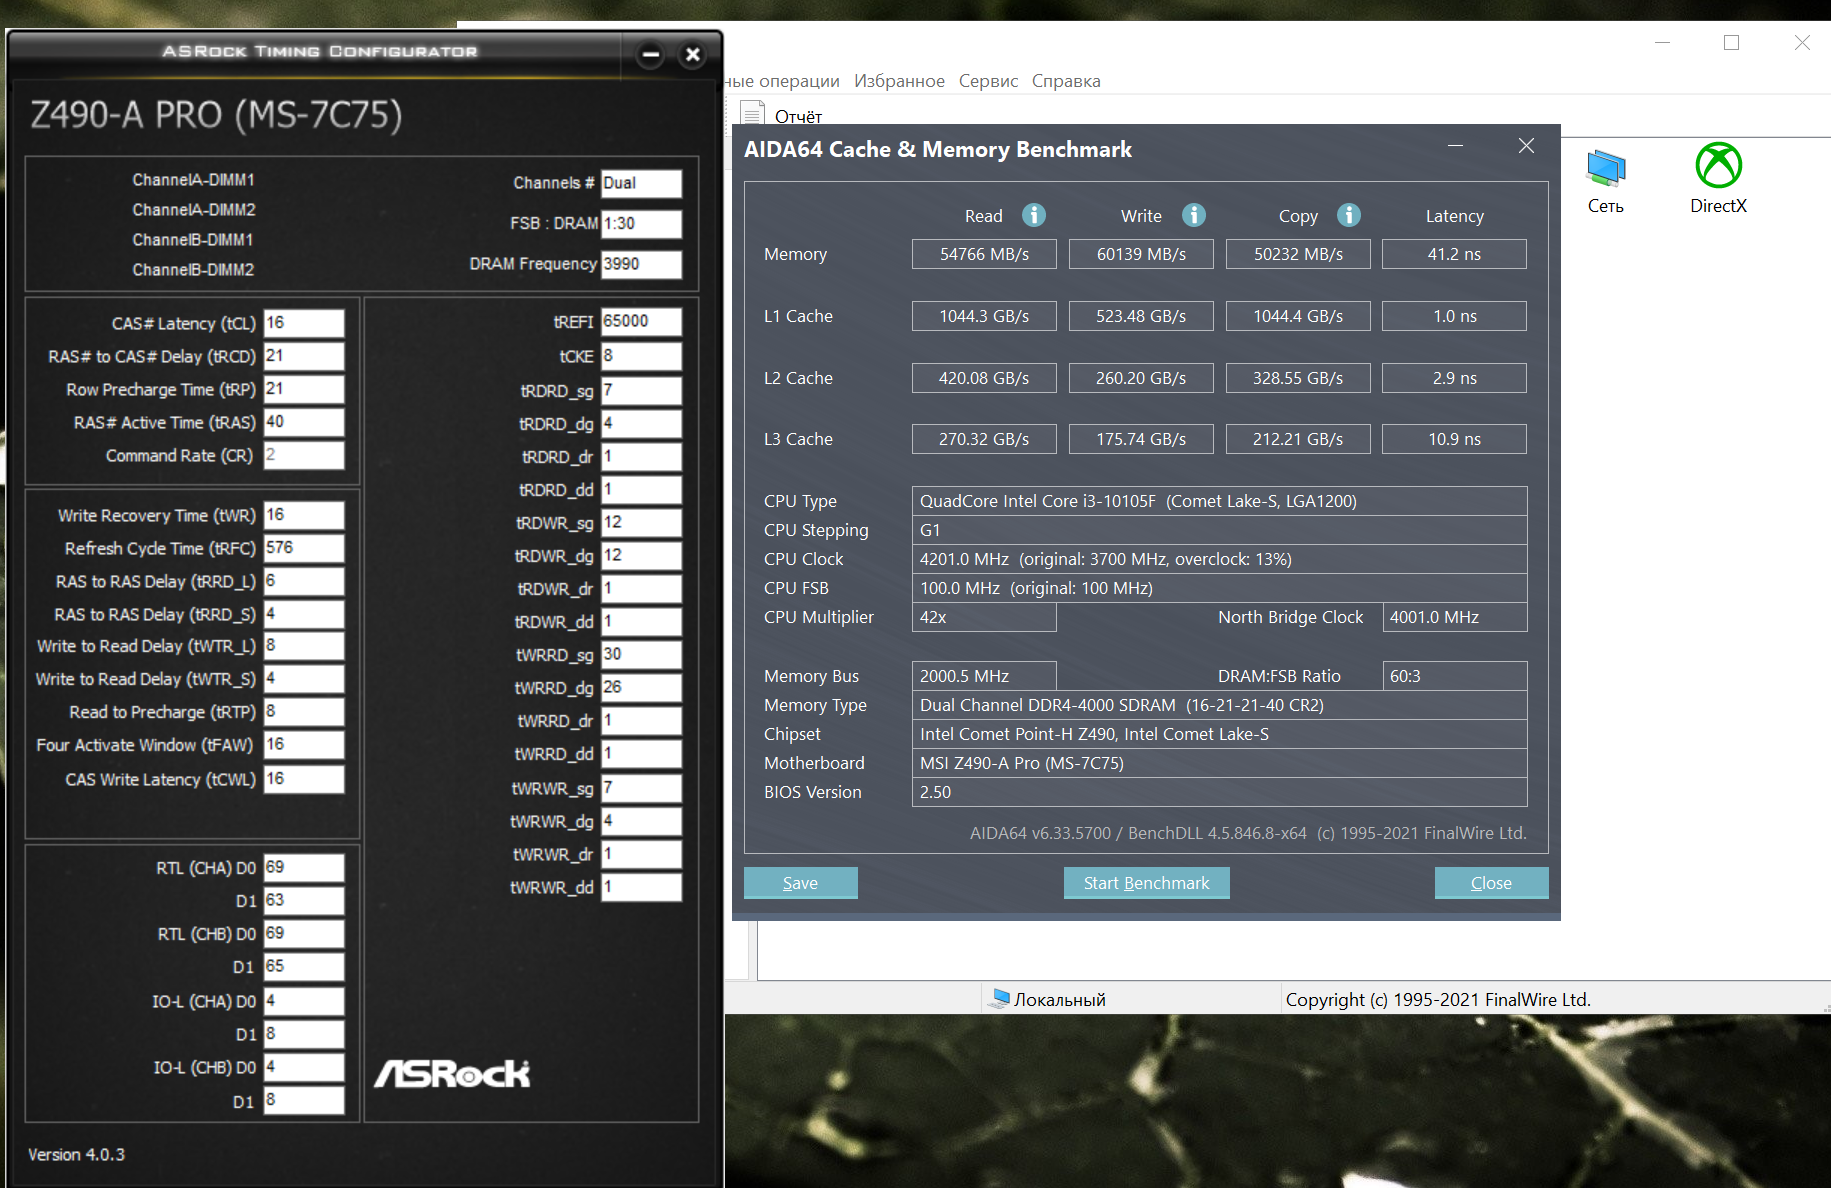Open the Сеть network icon

point(1606,180)
